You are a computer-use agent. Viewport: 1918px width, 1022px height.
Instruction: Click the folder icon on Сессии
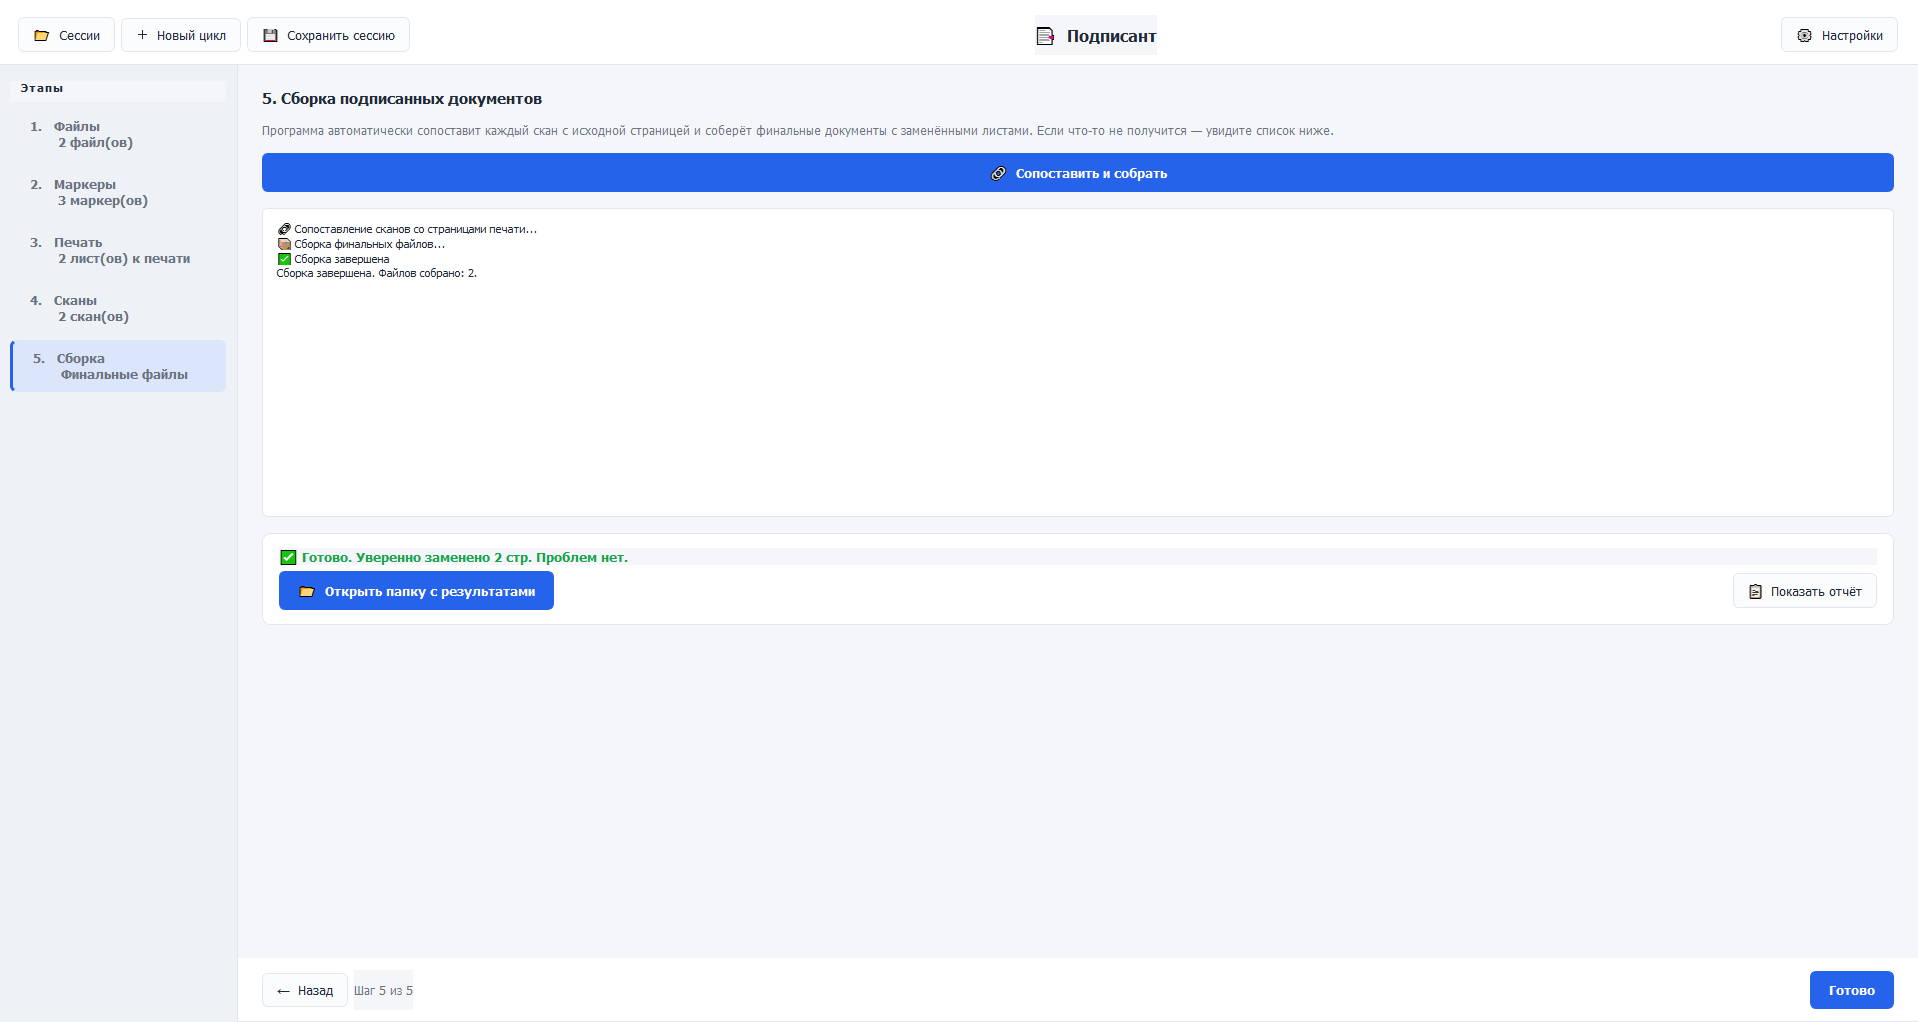click(42, 35)
